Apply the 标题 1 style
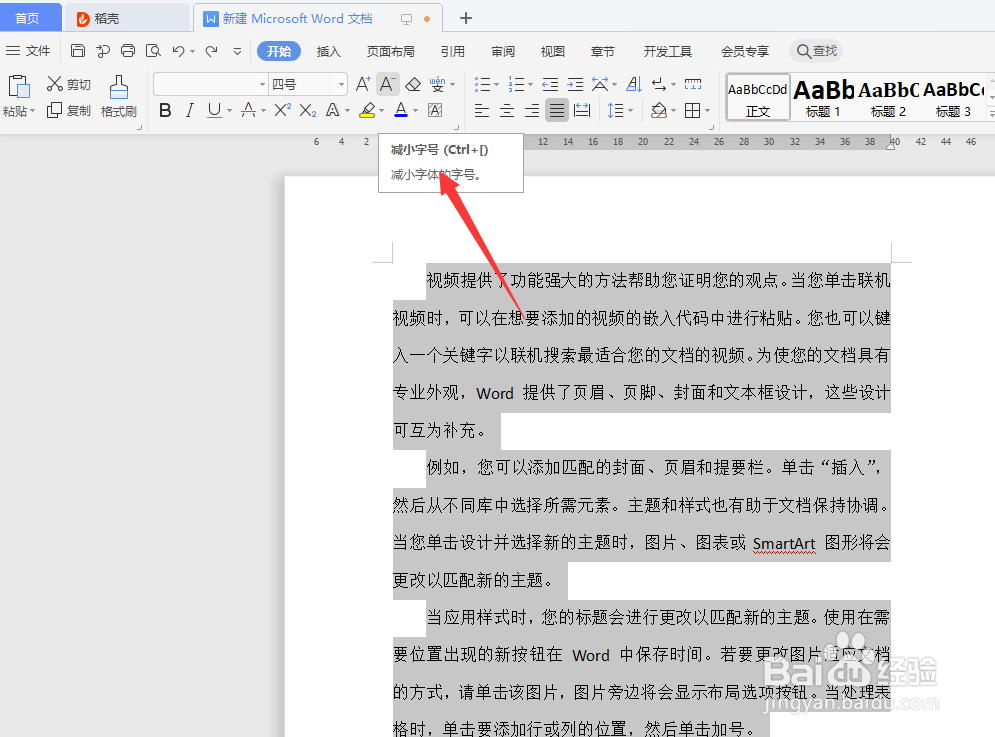This screenshot has width=995, height=737. [x=824, y=96]
